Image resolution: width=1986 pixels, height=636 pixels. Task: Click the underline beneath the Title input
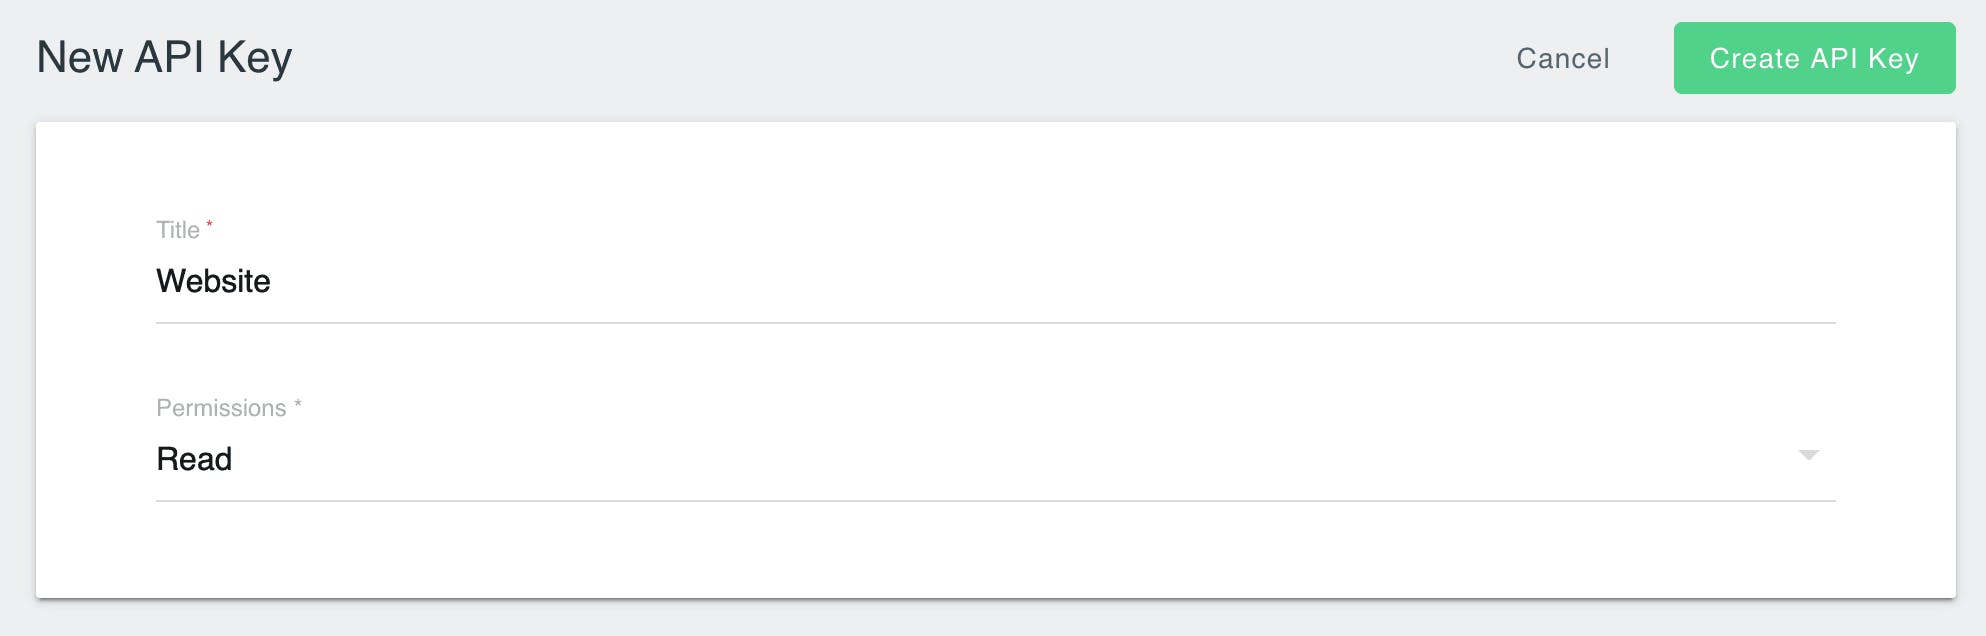995,322
